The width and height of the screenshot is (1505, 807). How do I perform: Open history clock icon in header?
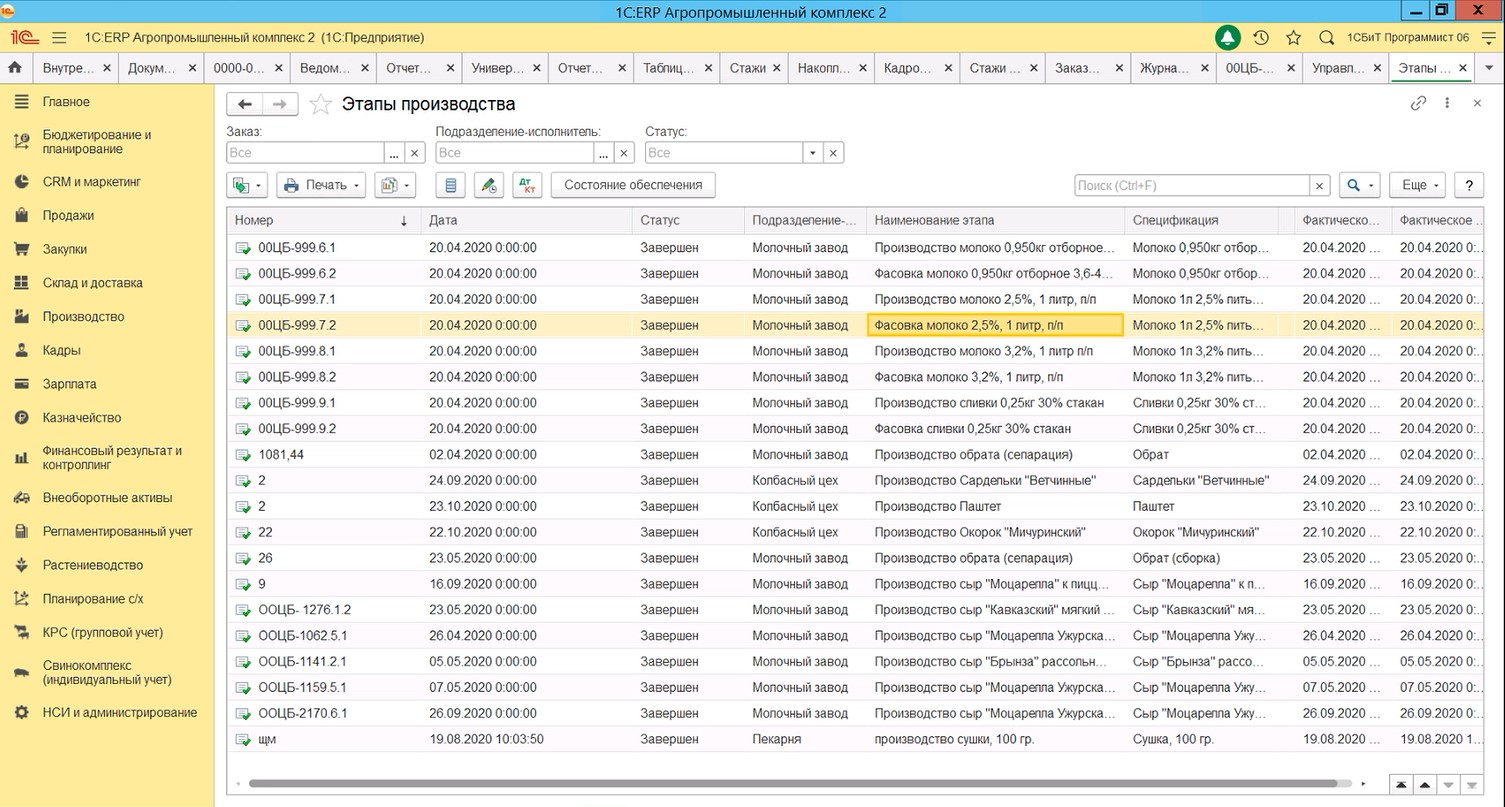click(1261, 37)
